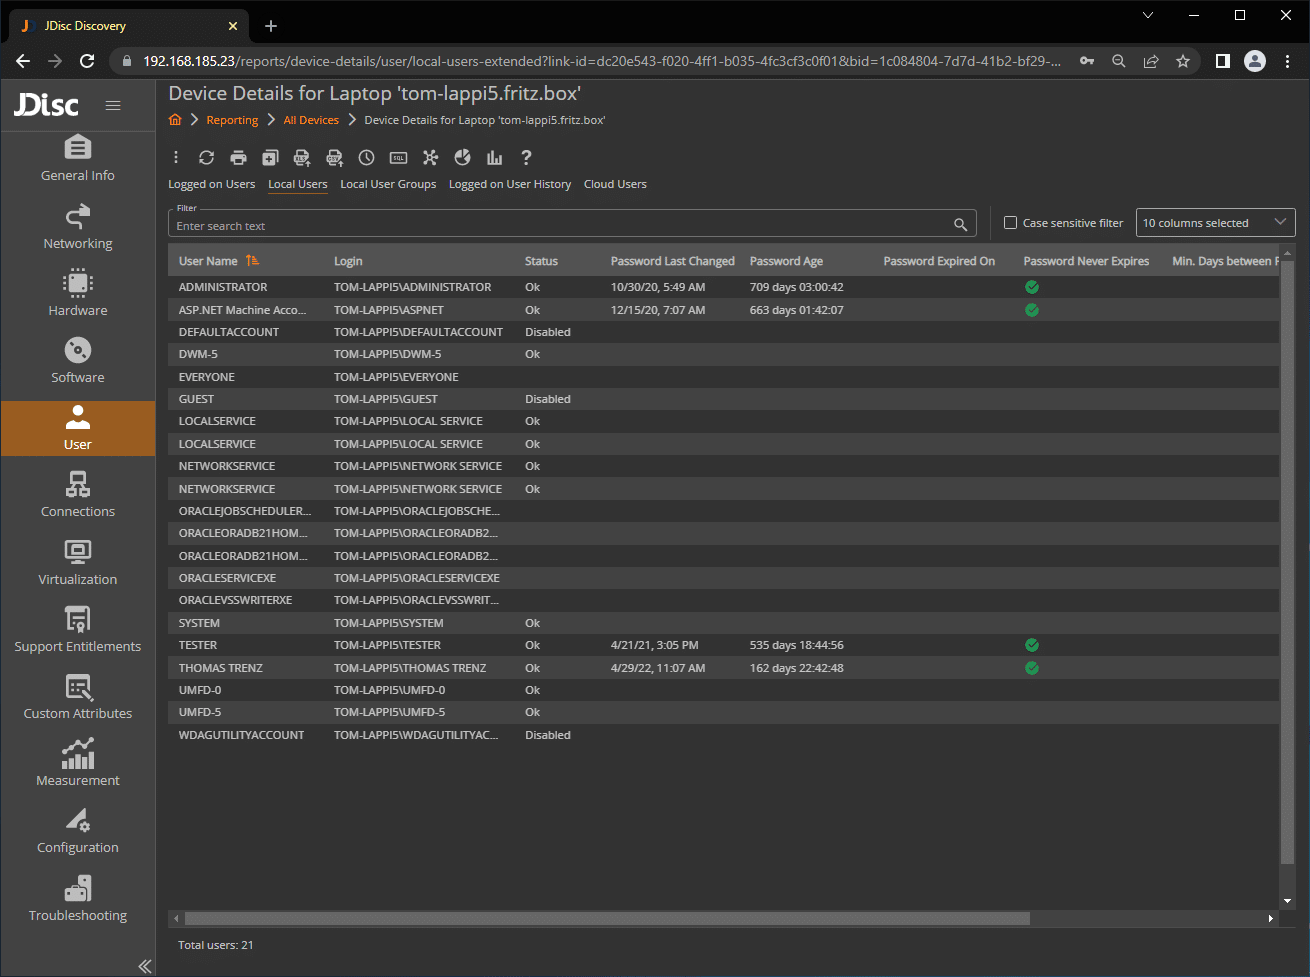Open the help question mark icon

point(526,158)
